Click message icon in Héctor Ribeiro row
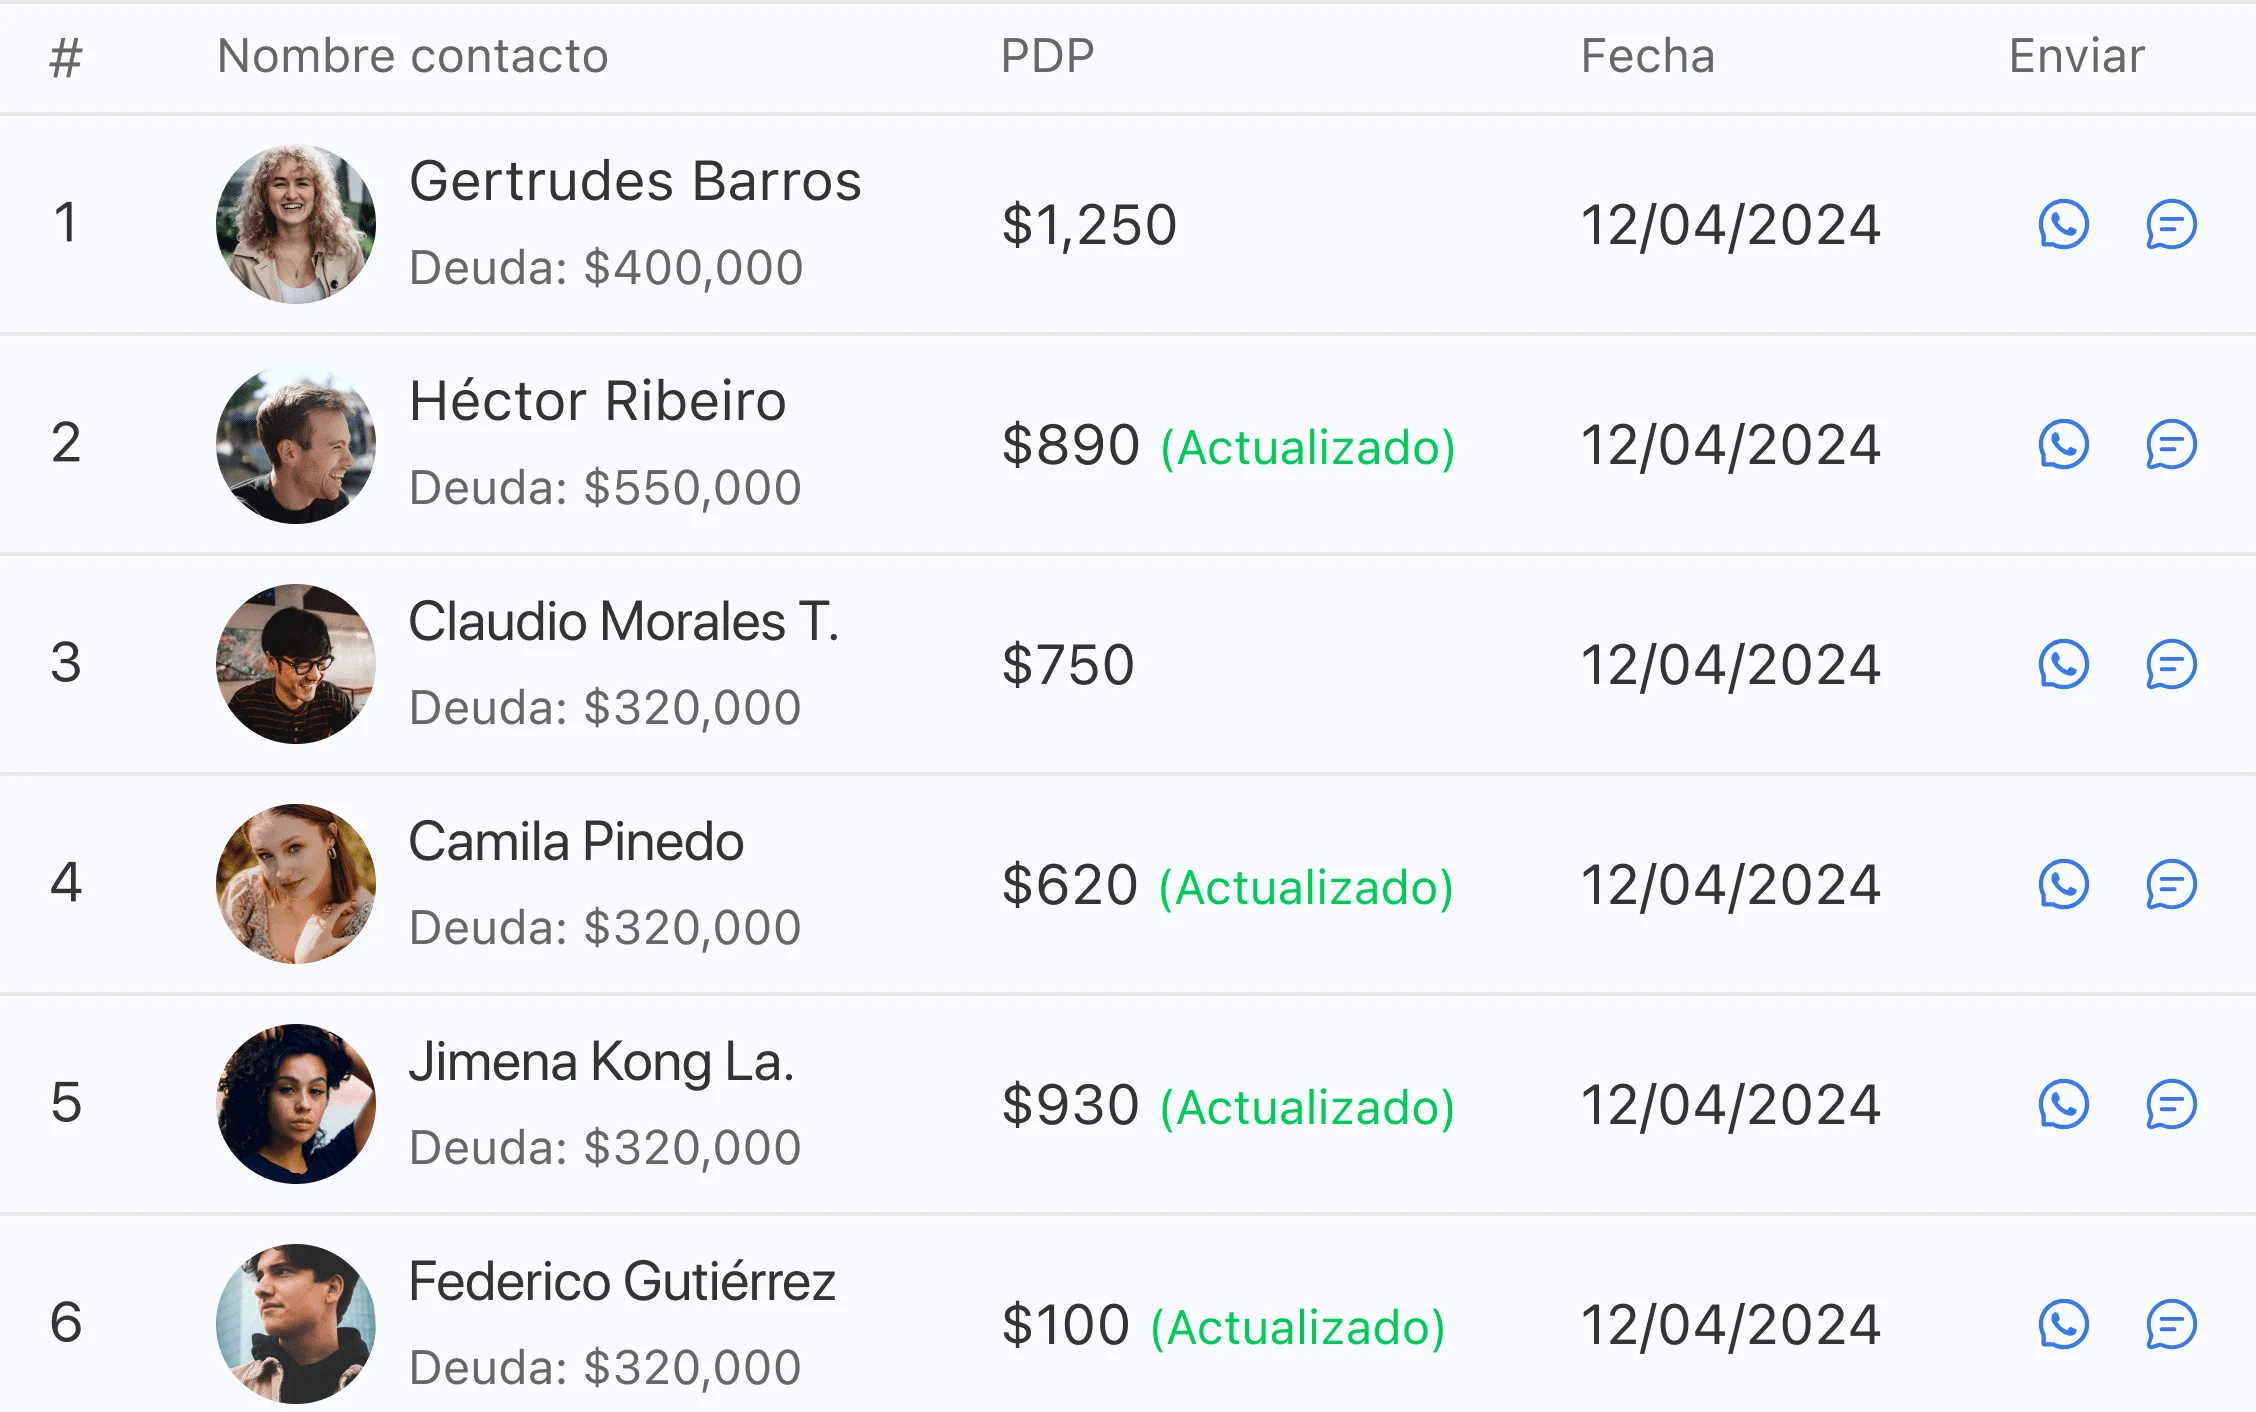Viewport: 2256px width, 1412px height. coord(2171,444)
